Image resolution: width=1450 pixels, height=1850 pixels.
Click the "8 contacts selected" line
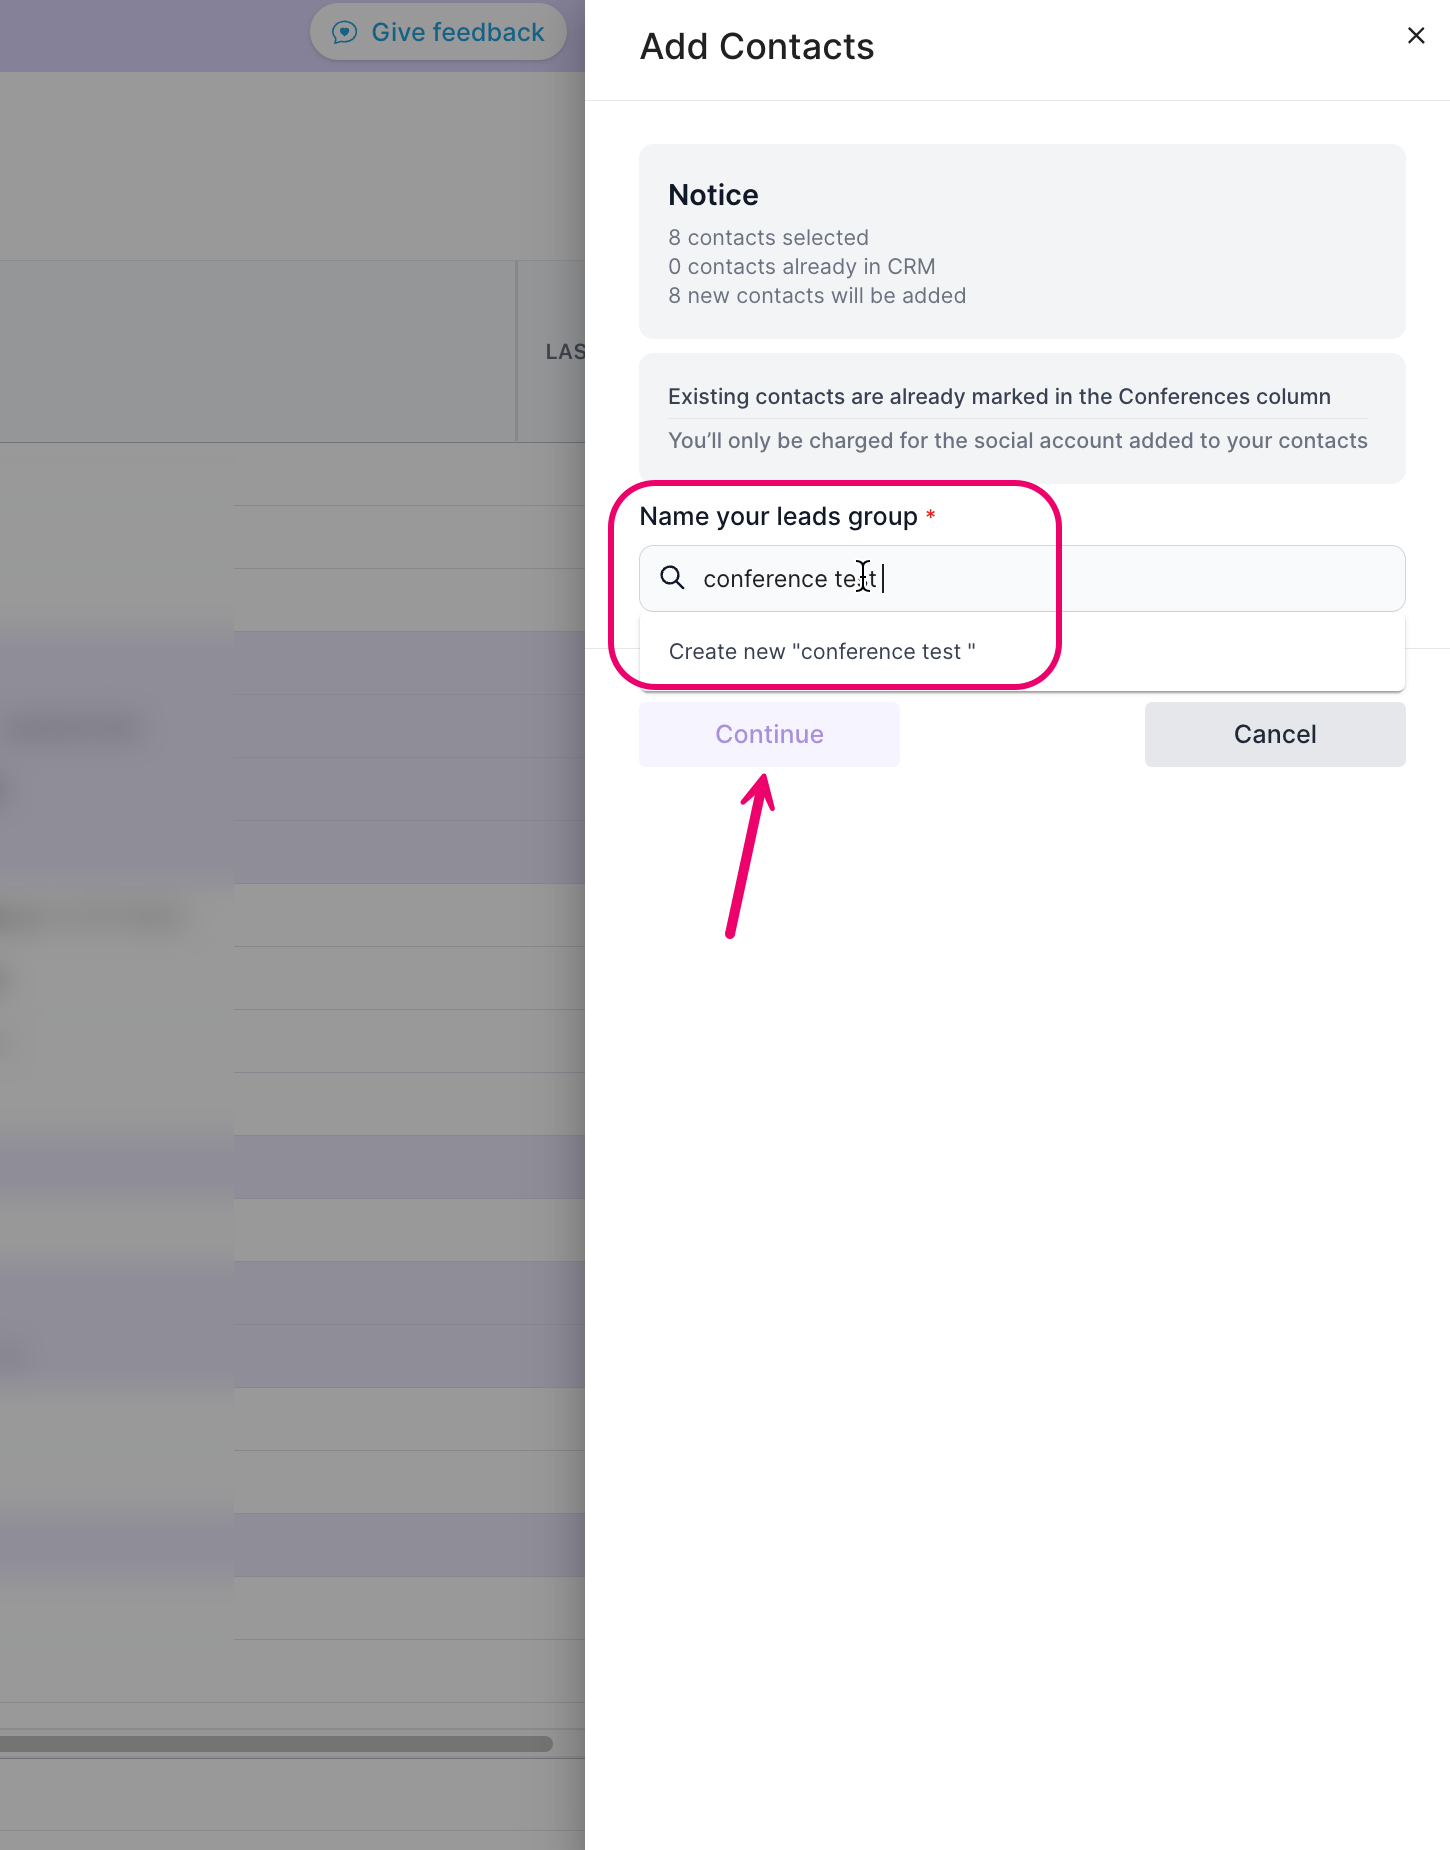point(768,238)
